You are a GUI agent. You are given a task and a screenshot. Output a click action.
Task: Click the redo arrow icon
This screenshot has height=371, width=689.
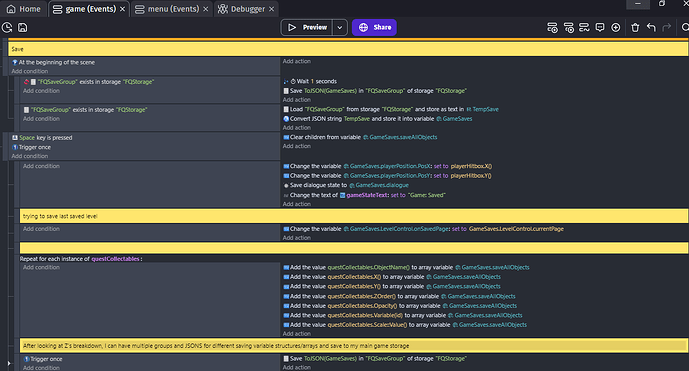(x=667, y=28)
